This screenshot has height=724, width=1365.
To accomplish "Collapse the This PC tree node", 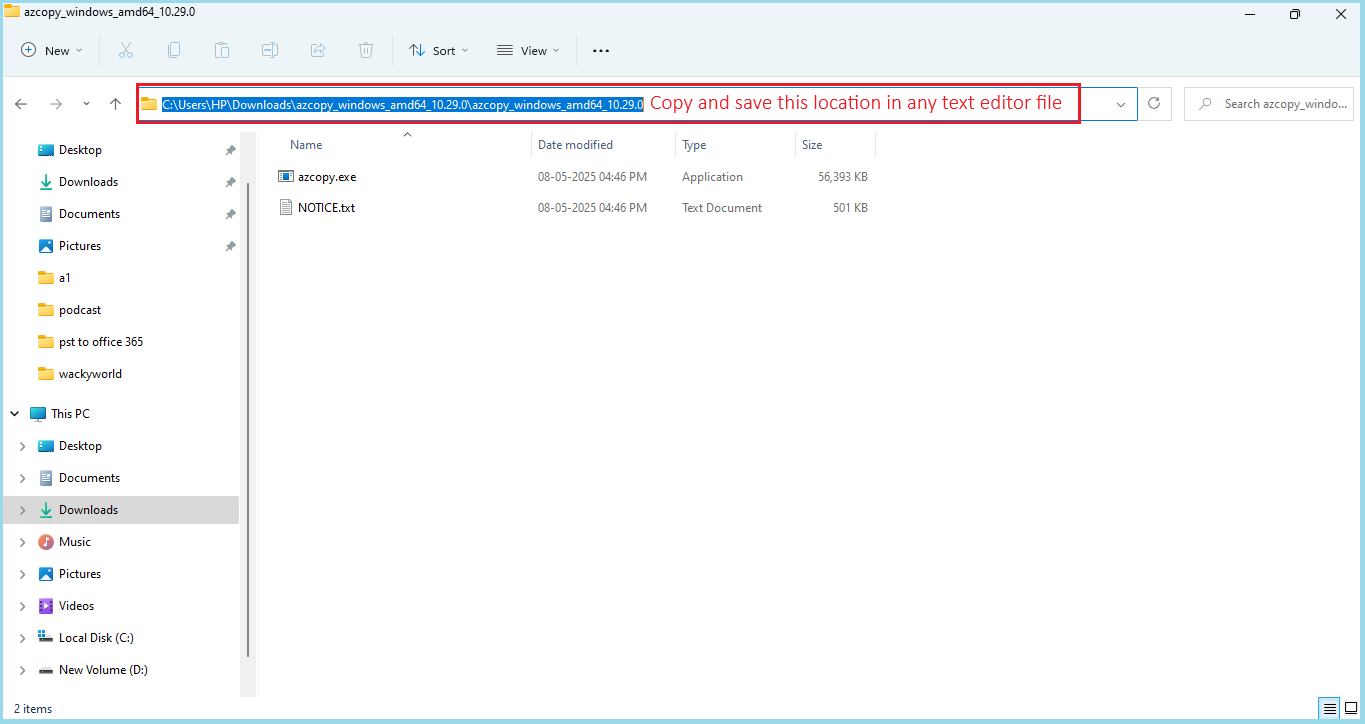I will (x=15, y=414).
